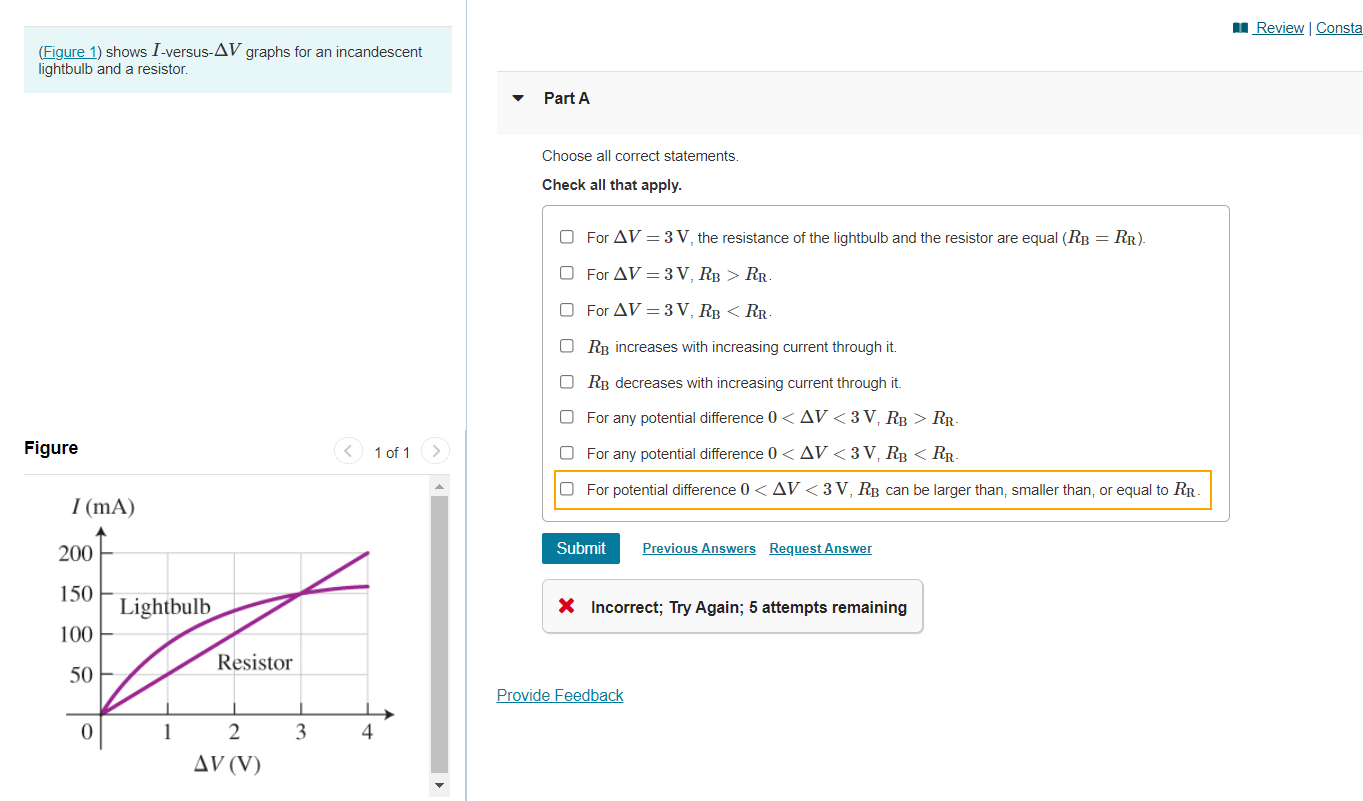Image resolution: width=1363 pixels, height=801 pixels.
Task: Click Request Answer
Action: (x=820, y=548)
